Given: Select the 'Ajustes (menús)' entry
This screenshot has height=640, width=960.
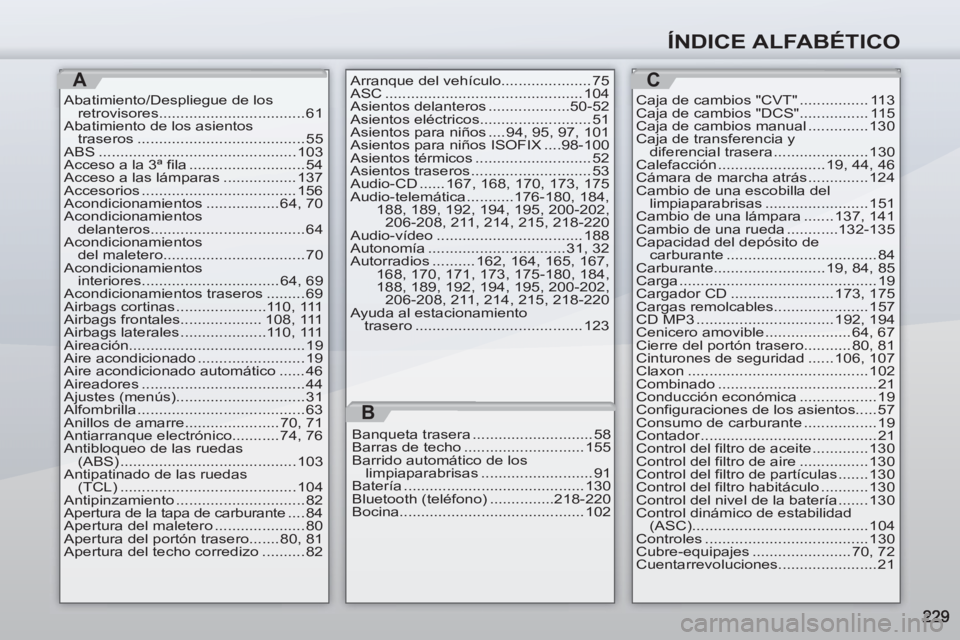Looking at the screenshot, I should (193, 397).
